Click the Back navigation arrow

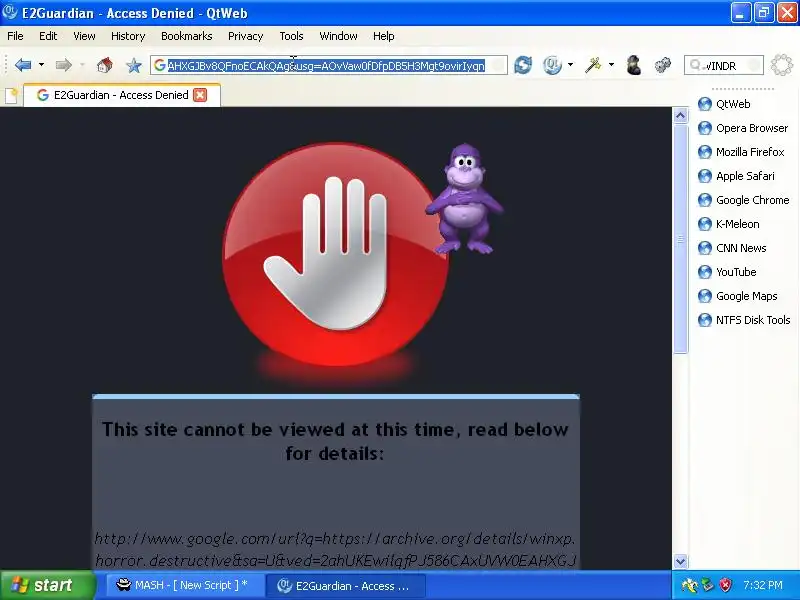coord(23,65)
